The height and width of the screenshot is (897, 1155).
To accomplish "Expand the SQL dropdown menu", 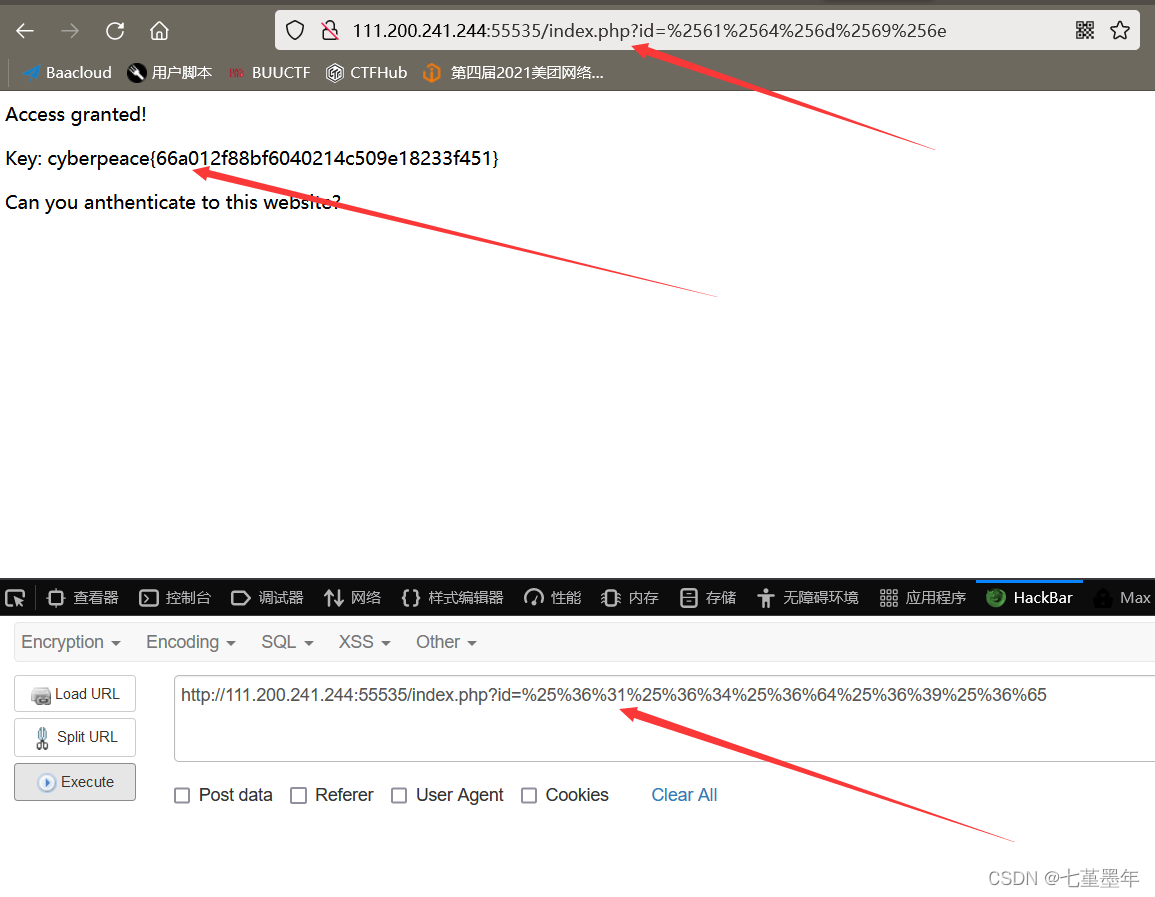I will coord(287,642).
